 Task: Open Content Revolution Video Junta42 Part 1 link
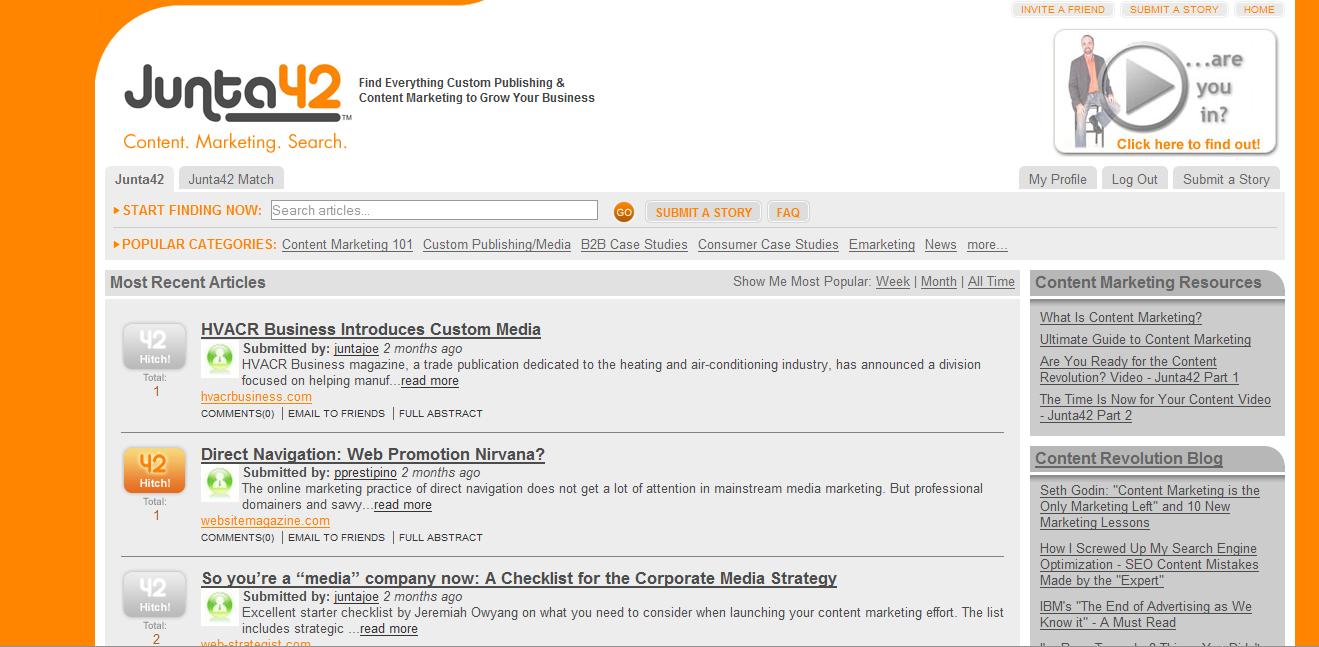1139,369
